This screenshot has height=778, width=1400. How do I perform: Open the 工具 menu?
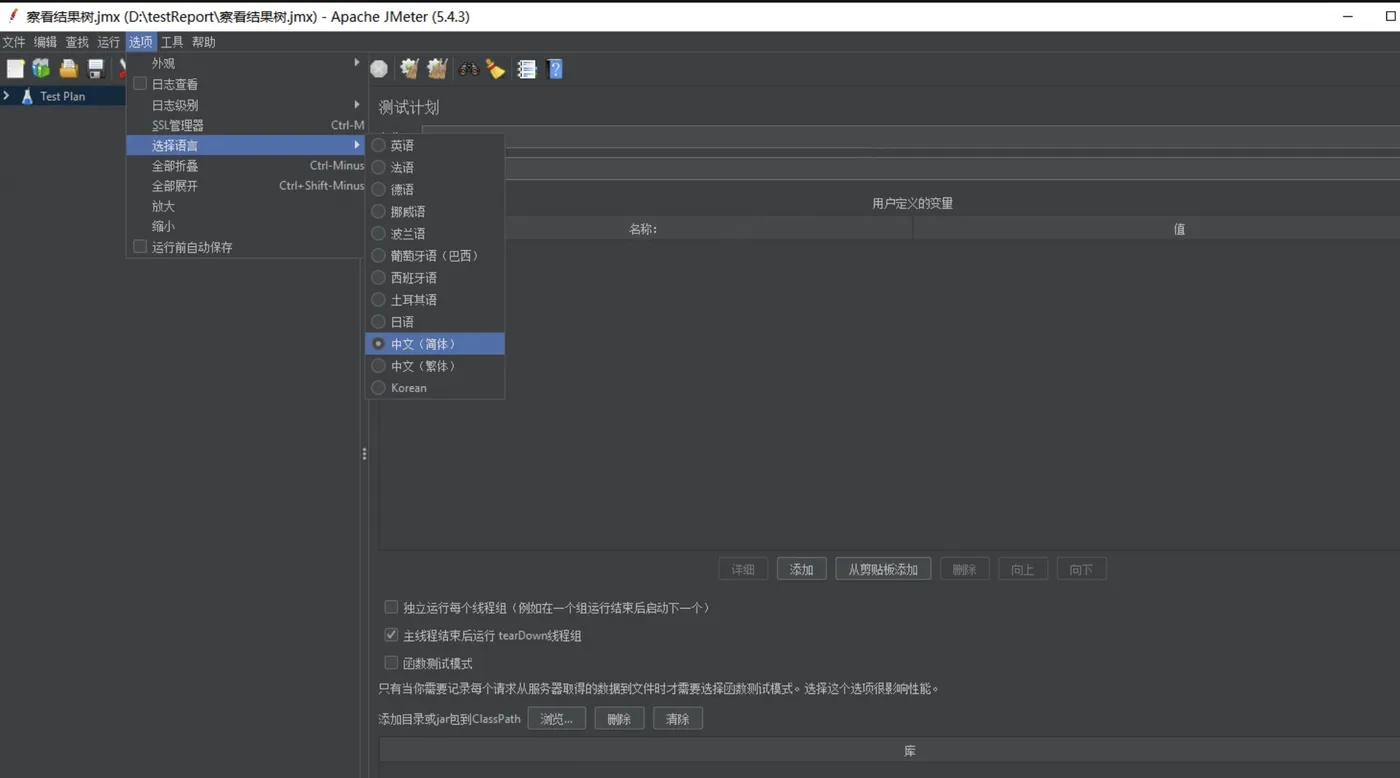172,42
